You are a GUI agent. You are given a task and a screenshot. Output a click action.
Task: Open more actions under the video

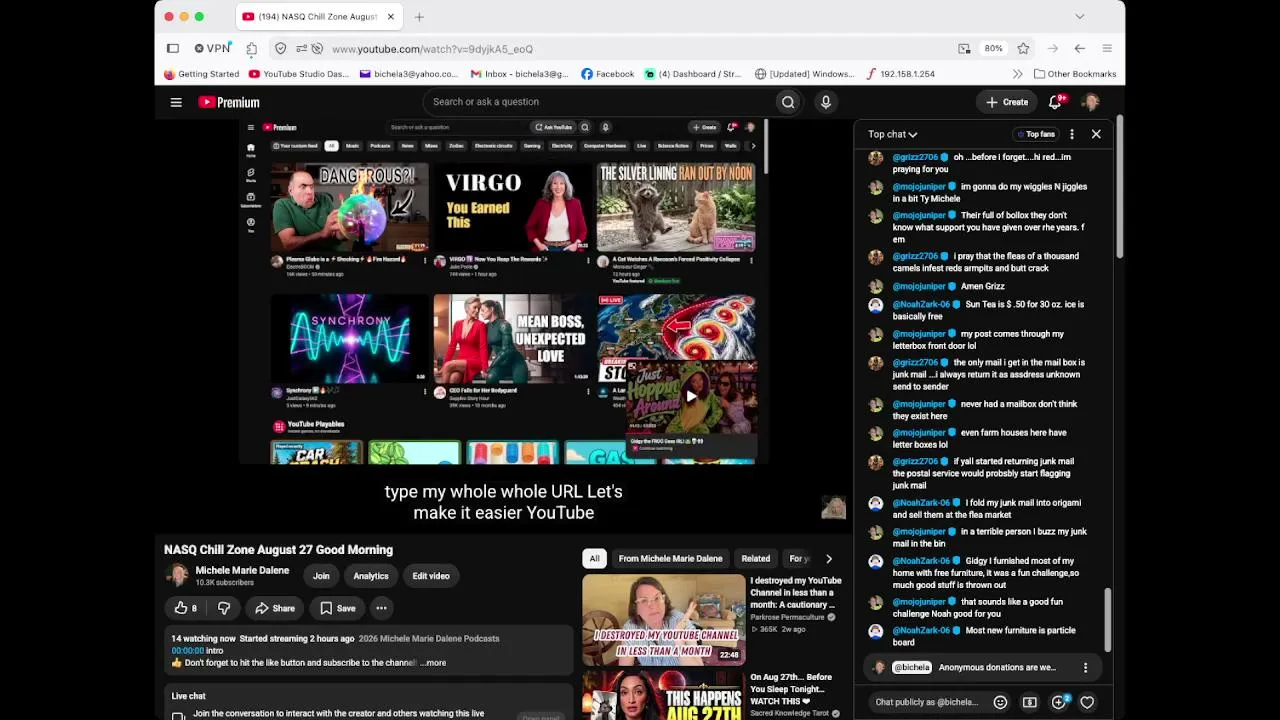click(x=381, y=608)
